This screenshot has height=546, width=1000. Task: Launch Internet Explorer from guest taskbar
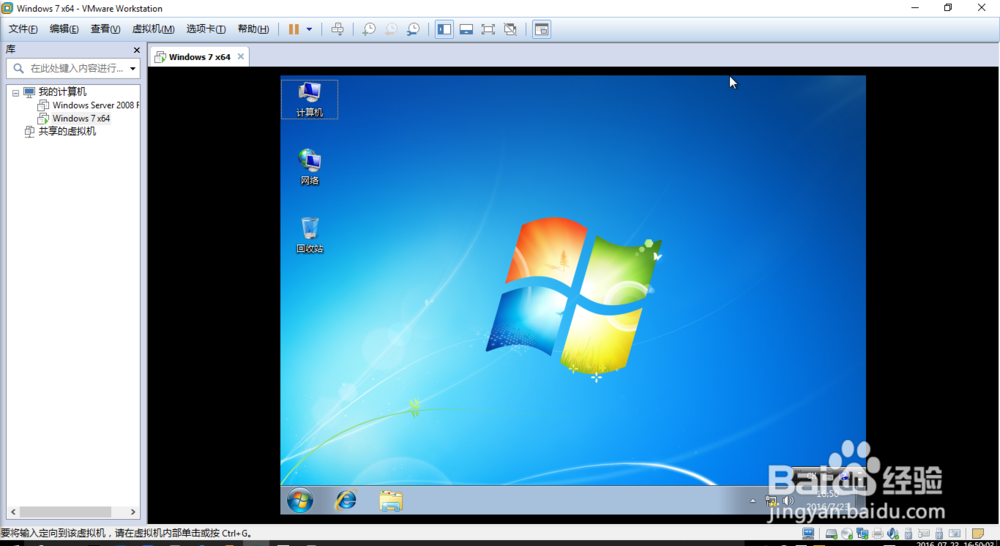click(x=346, y=501)
